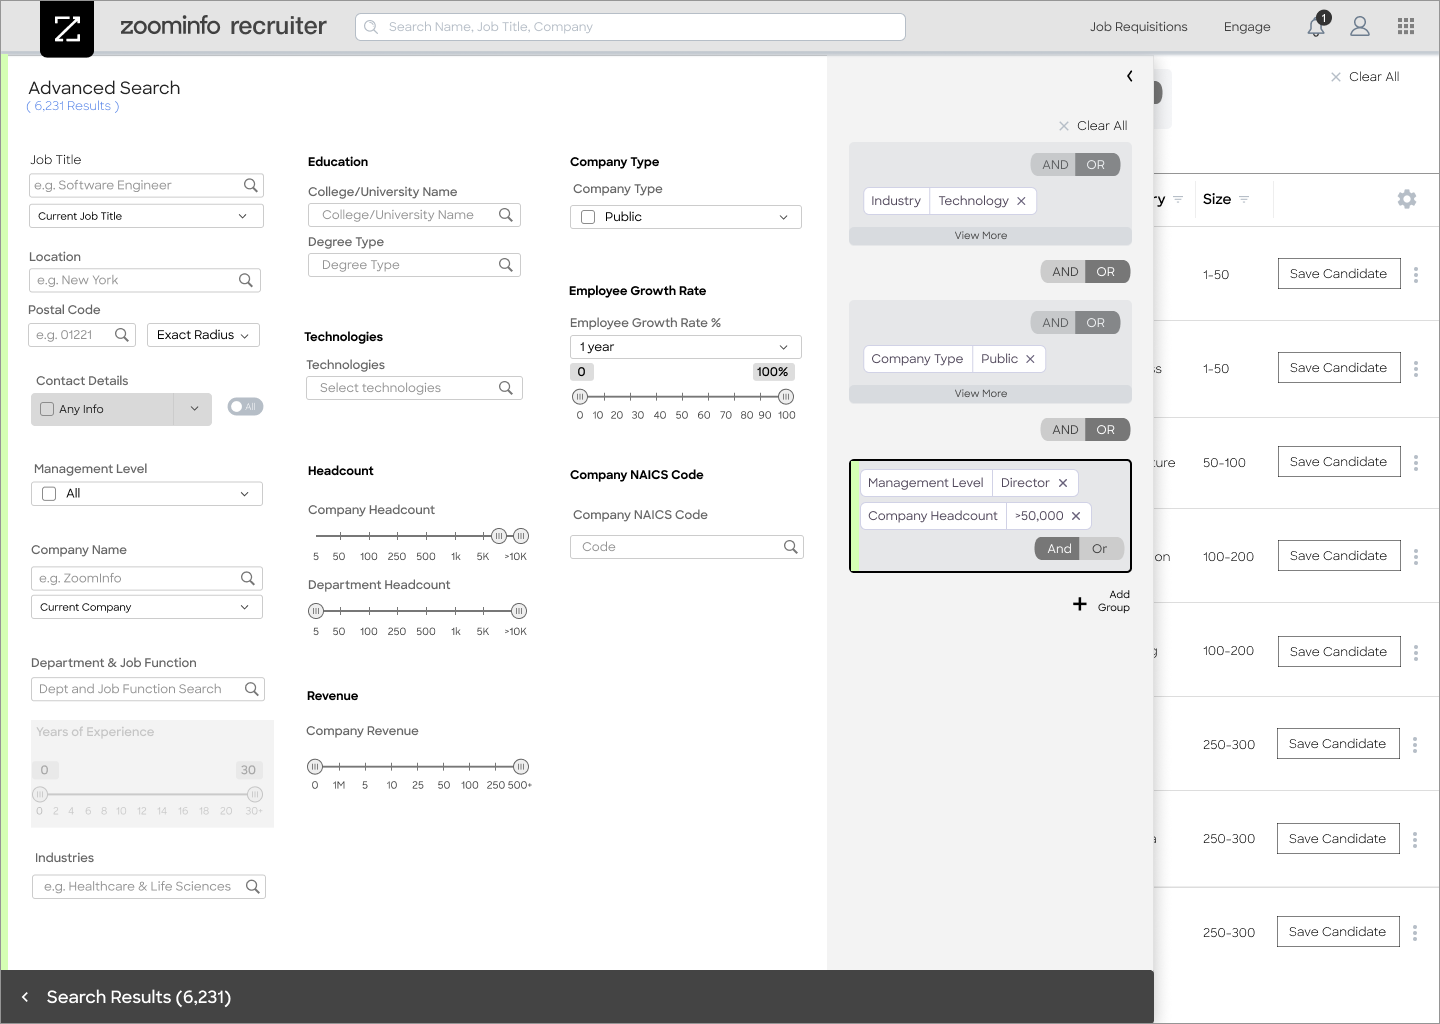Click the Company NAICS Code input
The width and height of the screenshot is (1440, 1024).
[x=687, y=547]
